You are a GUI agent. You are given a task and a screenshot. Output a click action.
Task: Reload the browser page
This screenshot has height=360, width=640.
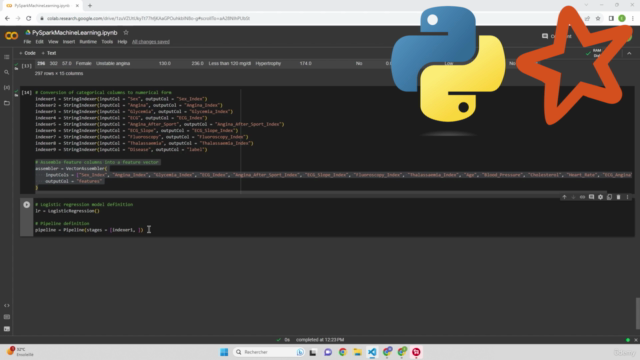pos(29,18)
